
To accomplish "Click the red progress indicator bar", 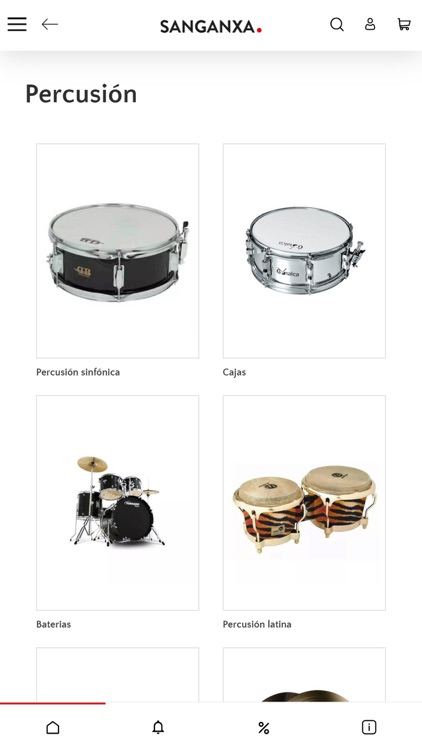I will tap(53, 703).
